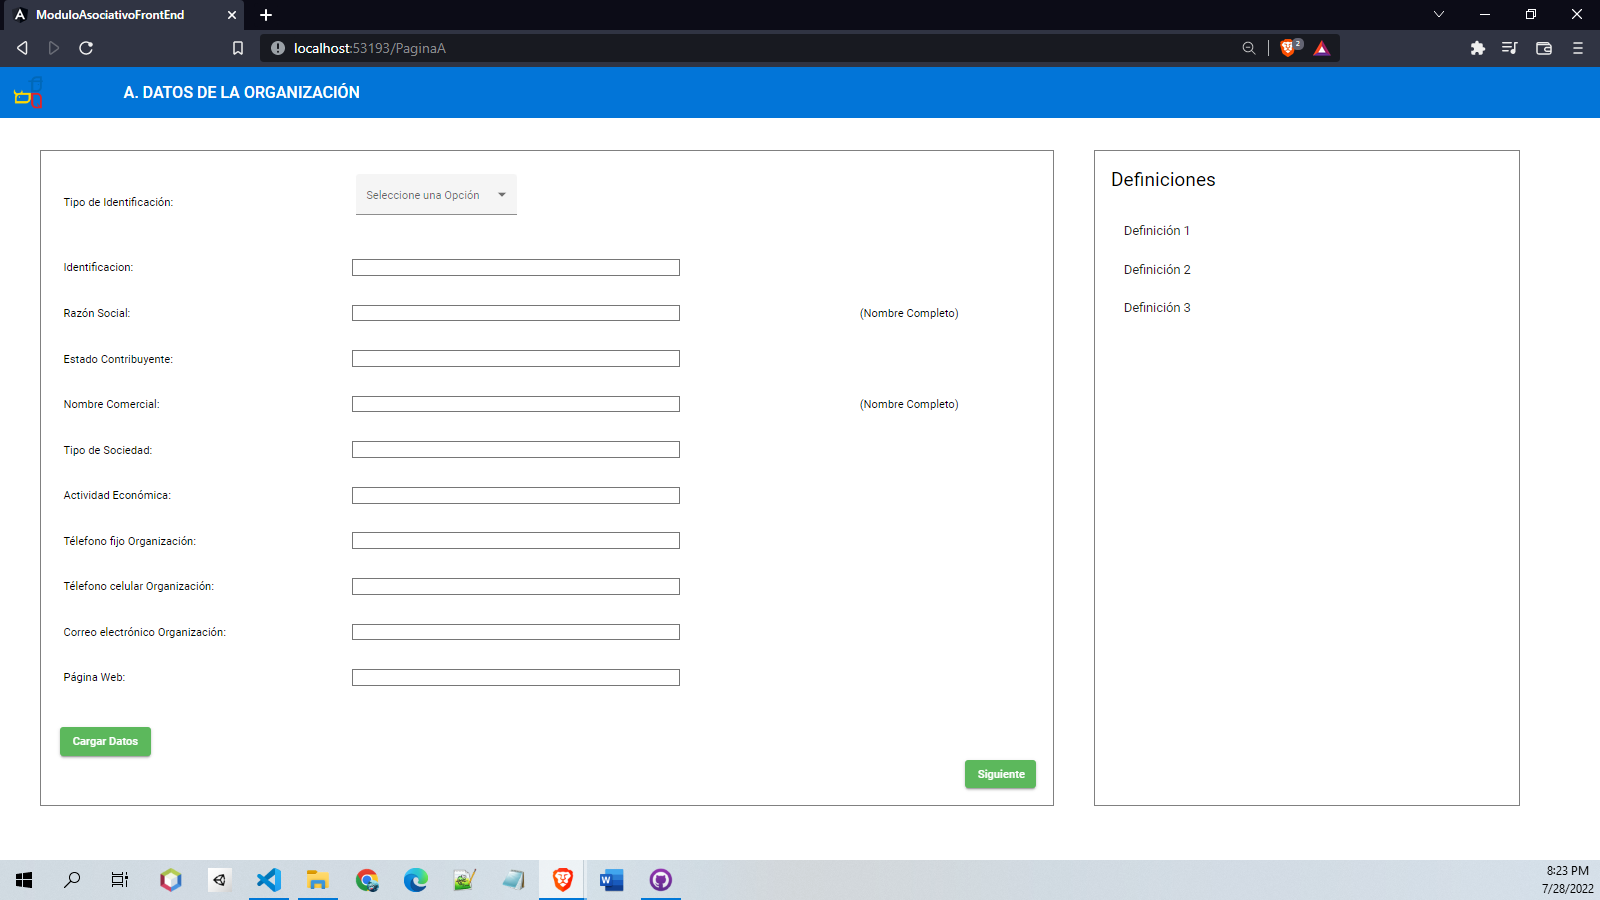Click the localhost address bar URL
This screenshot has width=1600, height=900.
coord(370,48)
